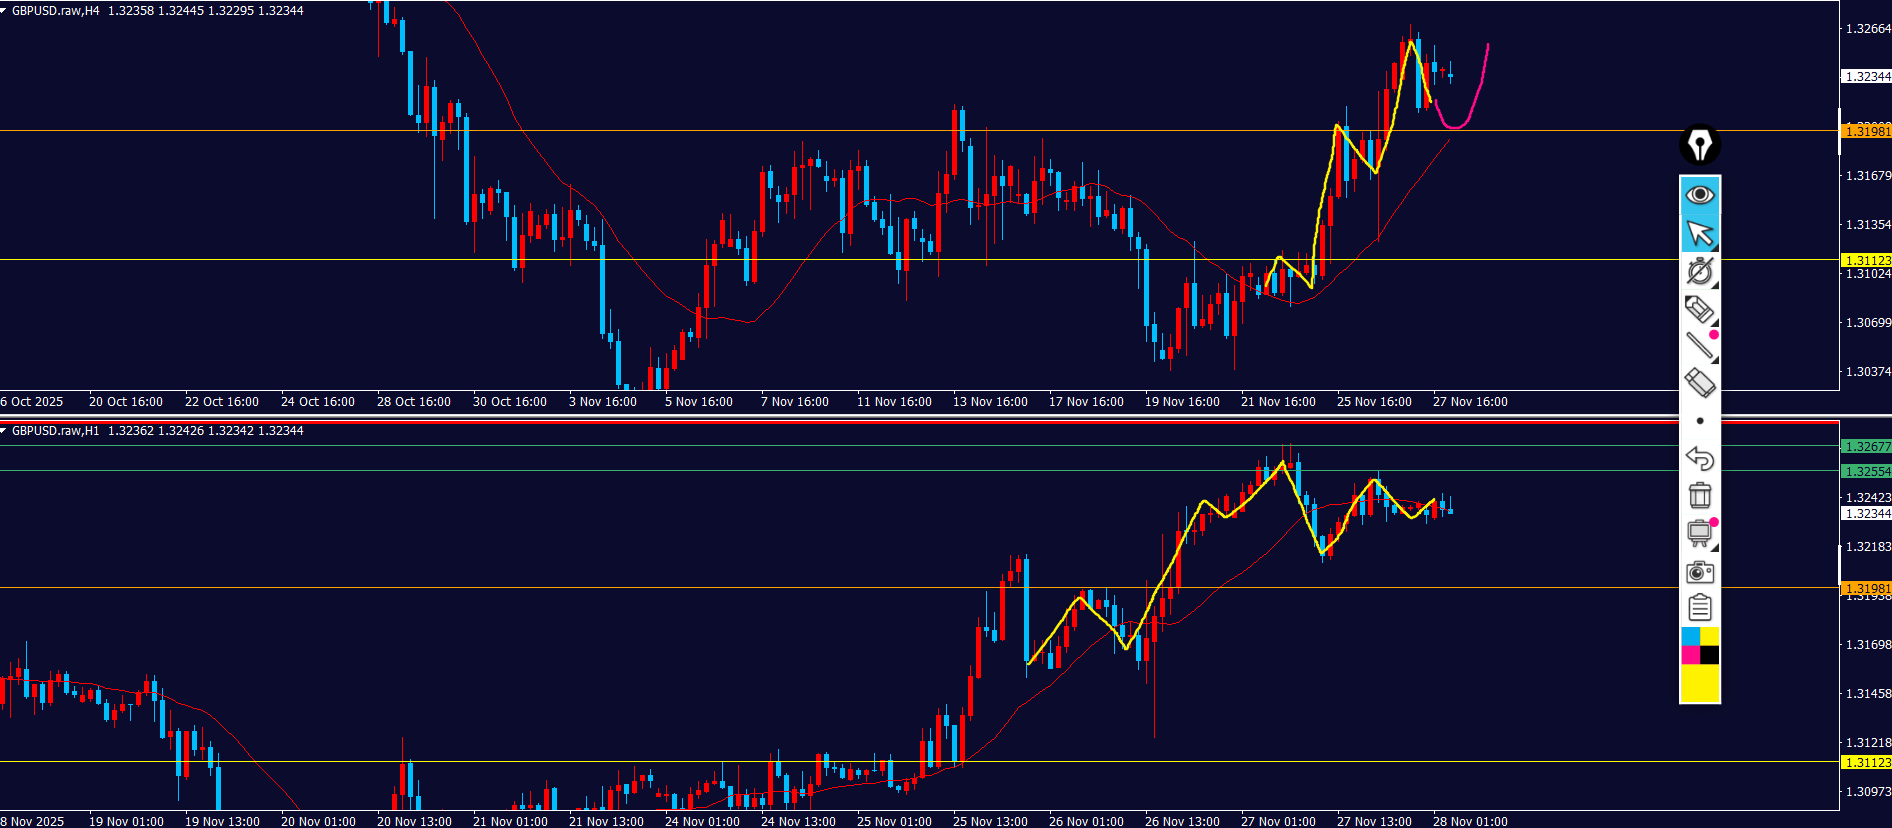Take a screenshot with camera icon
Viewport: 1892px width, 828px height.
(x=1699, y=572)
